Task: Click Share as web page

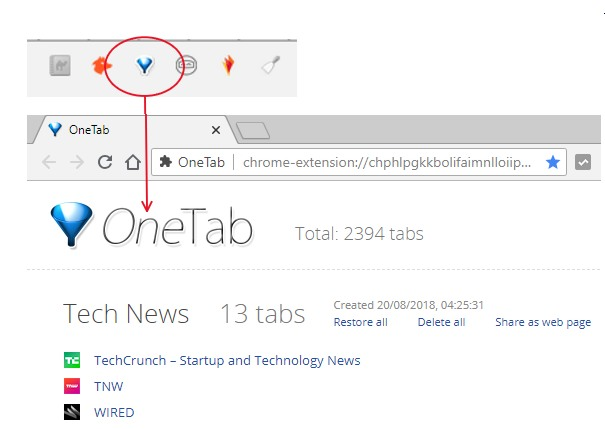Action: [x=543, y=322]
